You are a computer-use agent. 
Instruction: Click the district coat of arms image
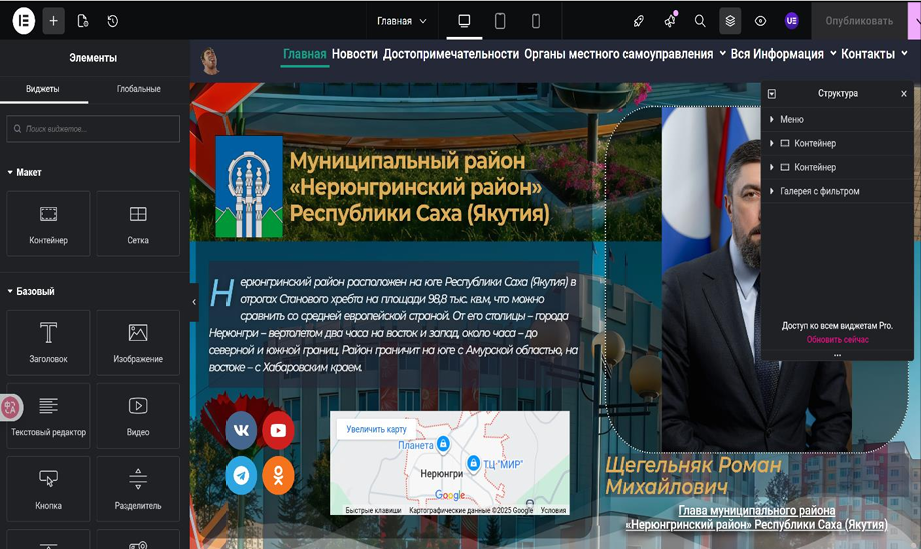click(249, 187)
